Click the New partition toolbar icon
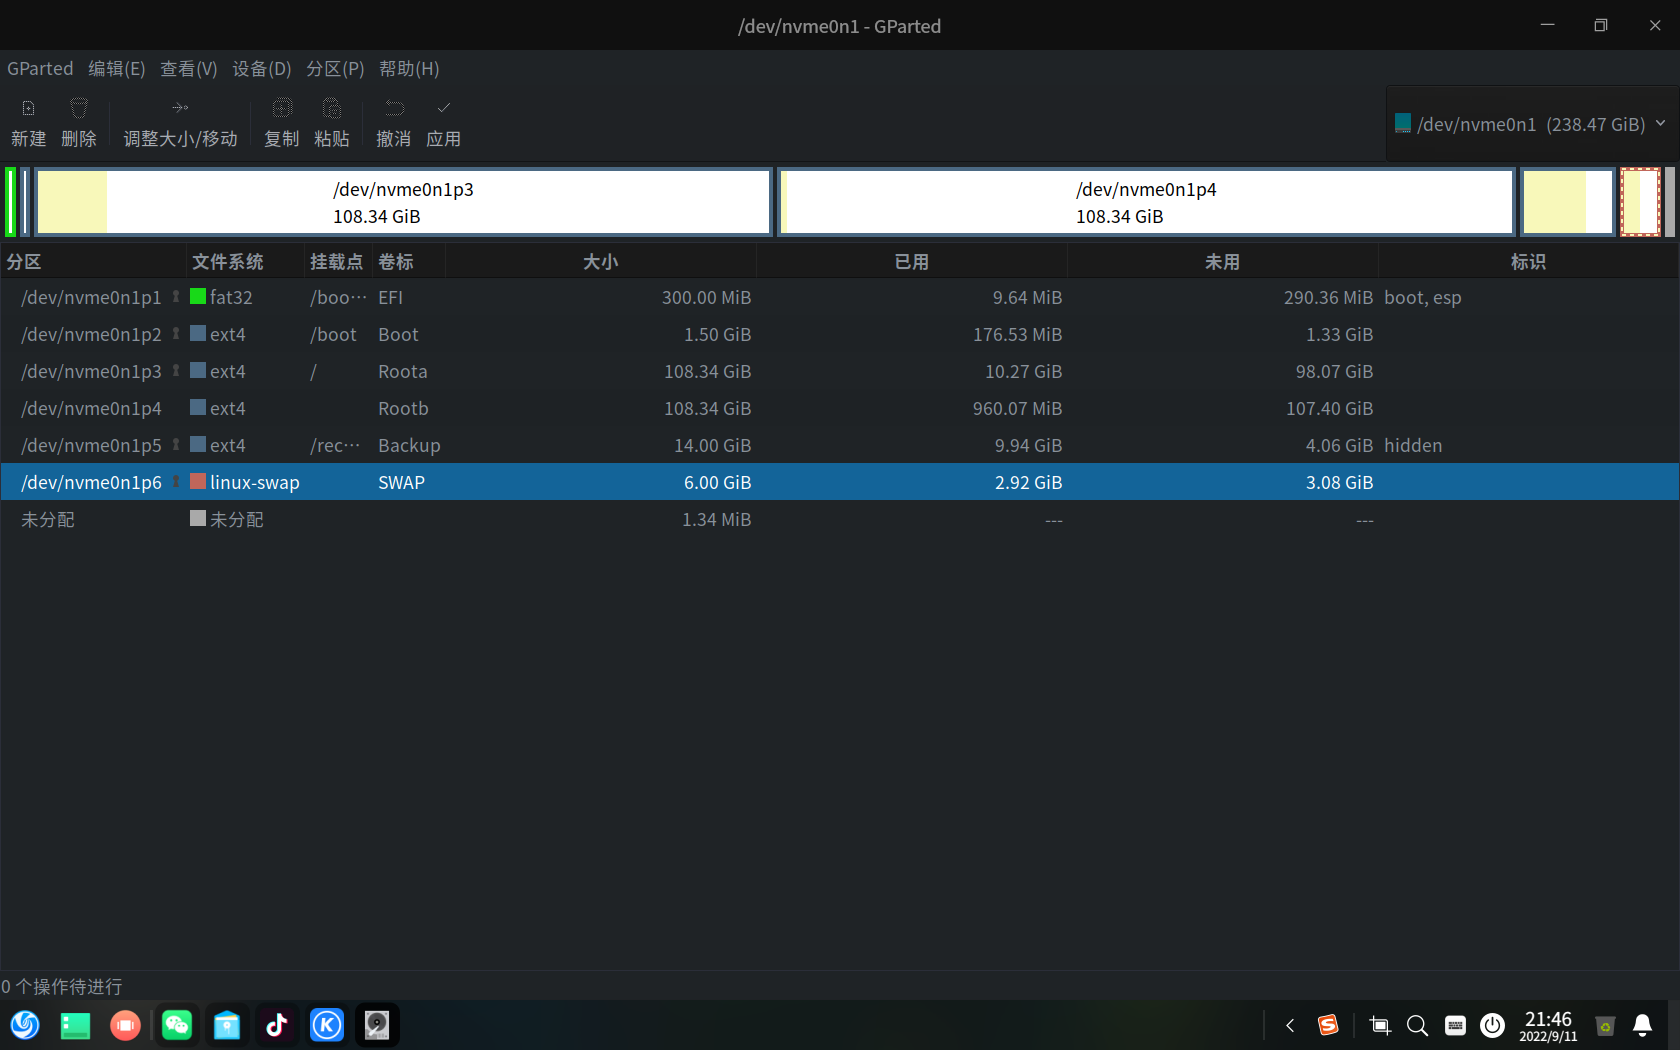 click(28, 108)
